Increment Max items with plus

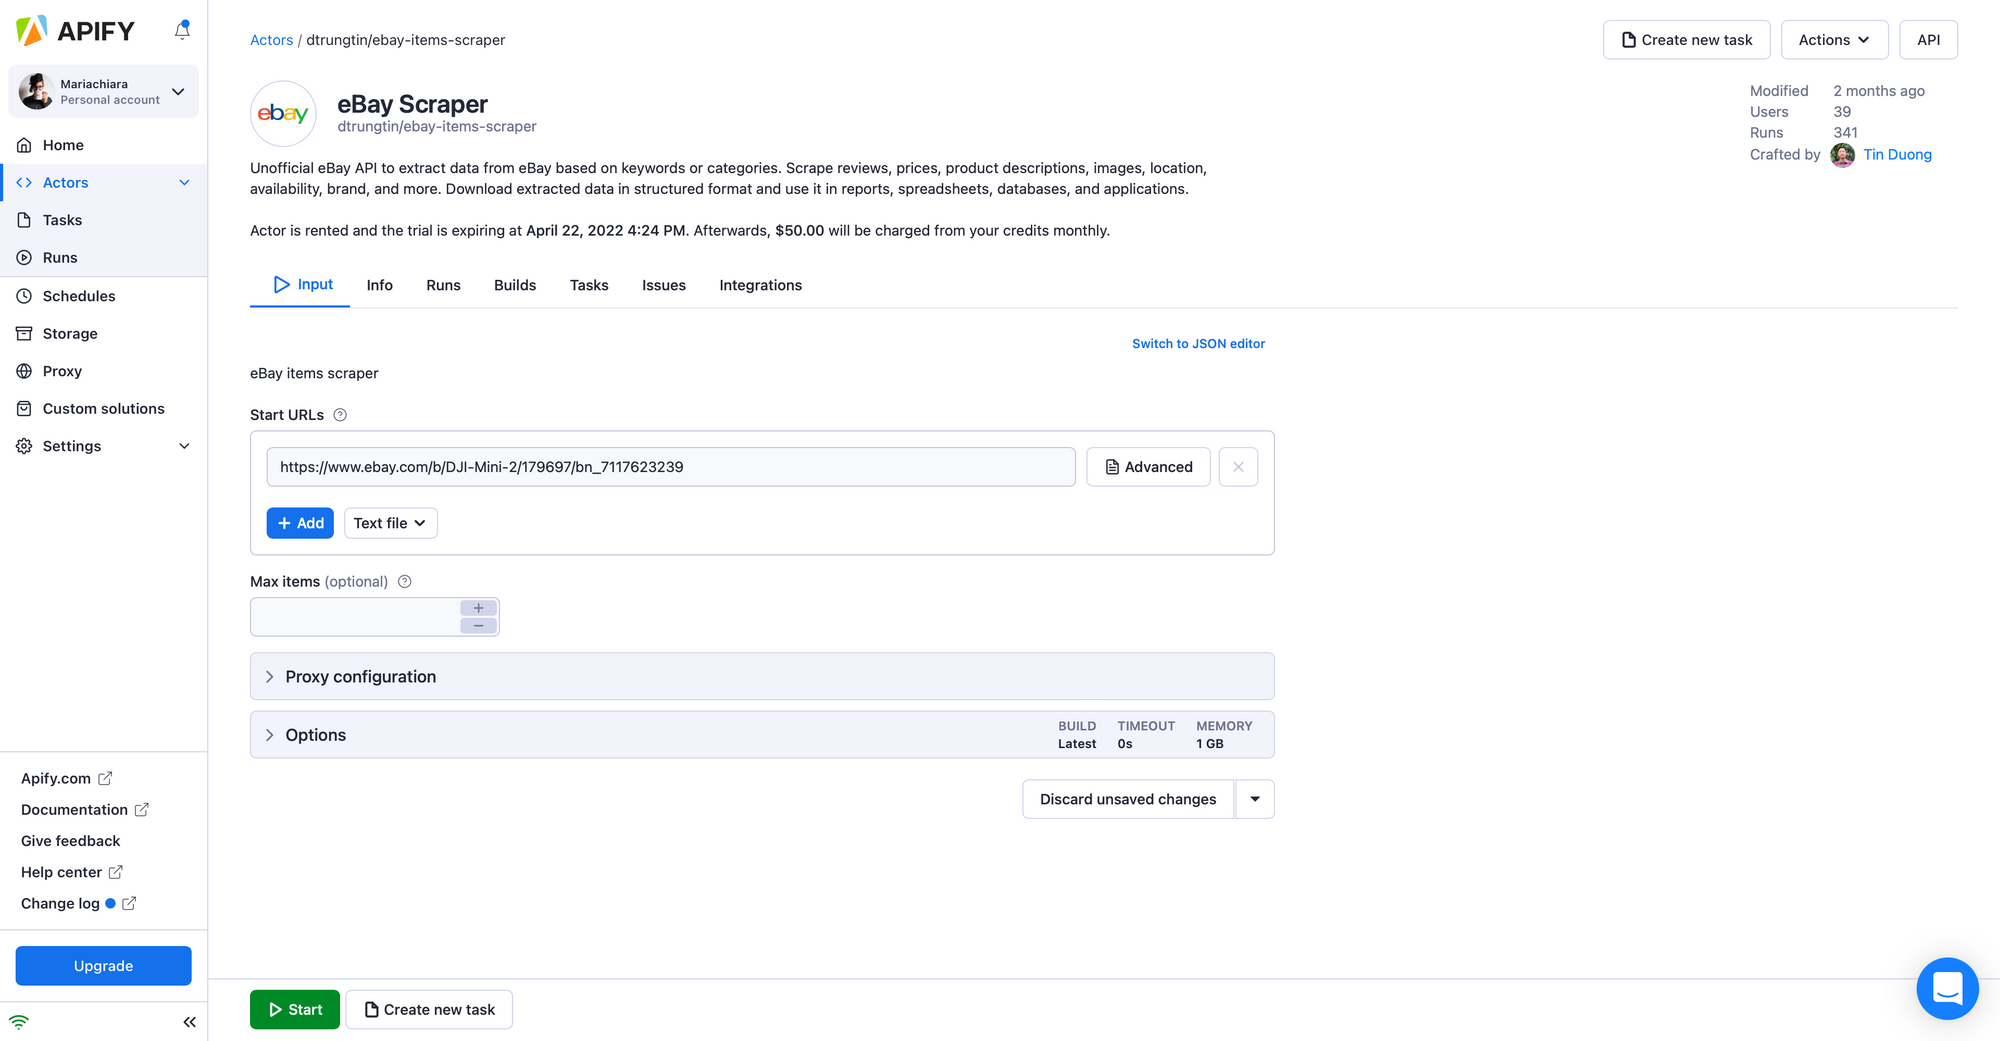pos(479,608)
